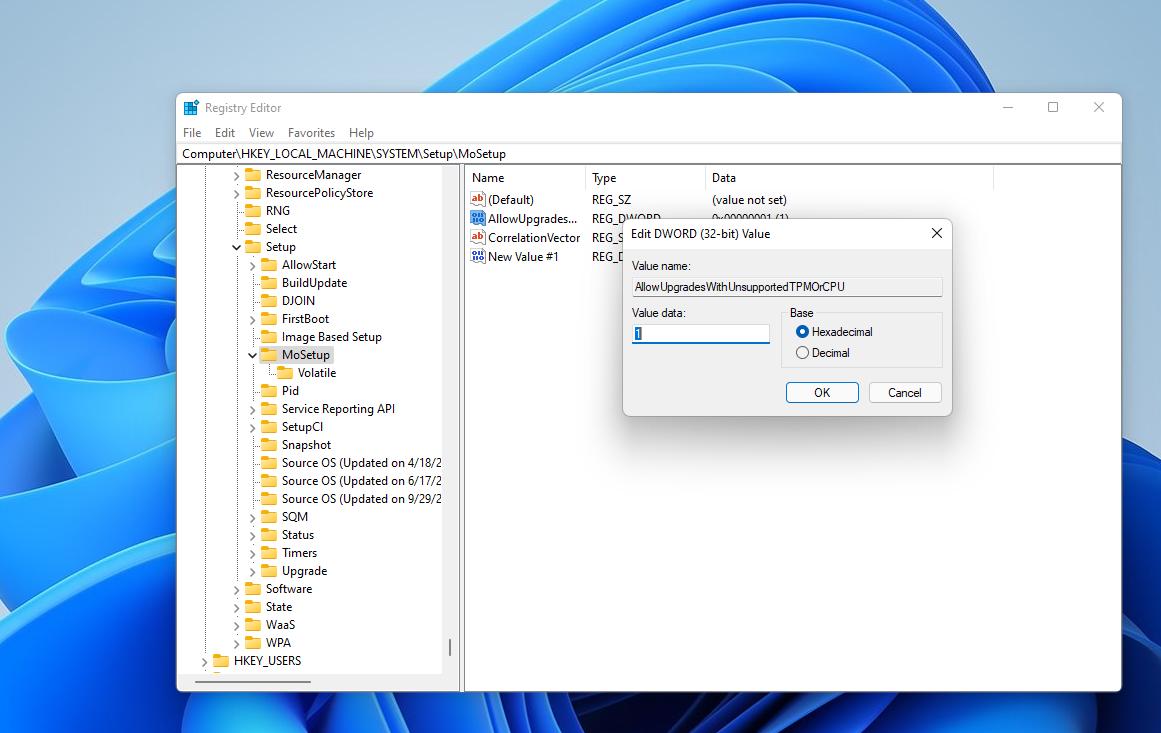Screen dimensions: 1161x733
Task: Collapse the Setup key
Action: 236,247
